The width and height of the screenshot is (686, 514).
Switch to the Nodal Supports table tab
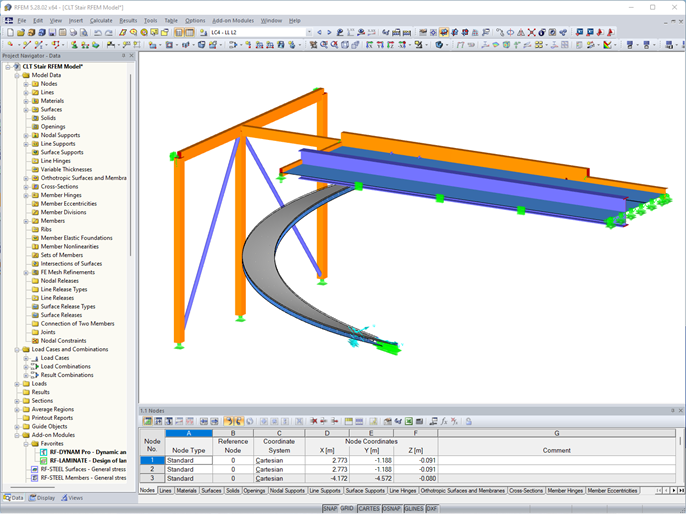tap(287, 491)
